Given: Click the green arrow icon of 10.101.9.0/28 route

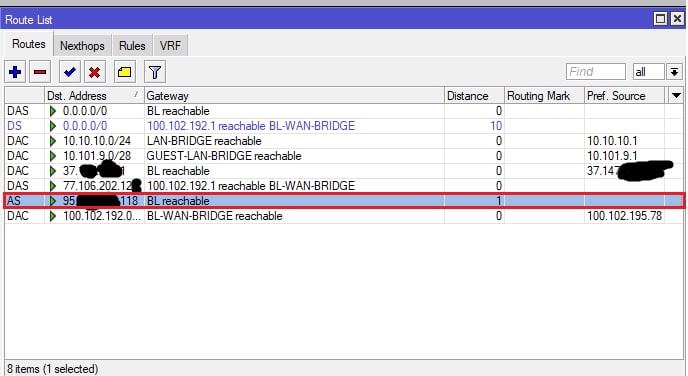Looking at the screenshot, I should click(x=53, y=156).
